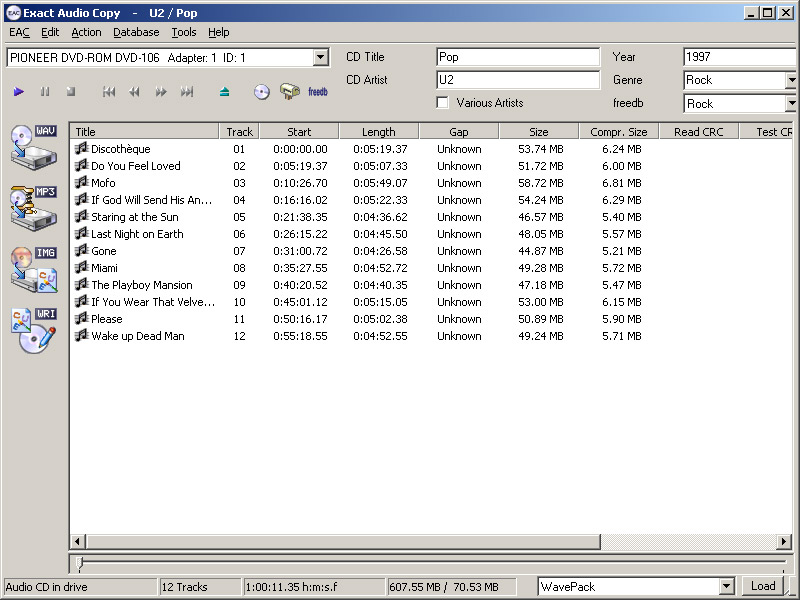Open the EAC menu

click(x=19, y=33)
